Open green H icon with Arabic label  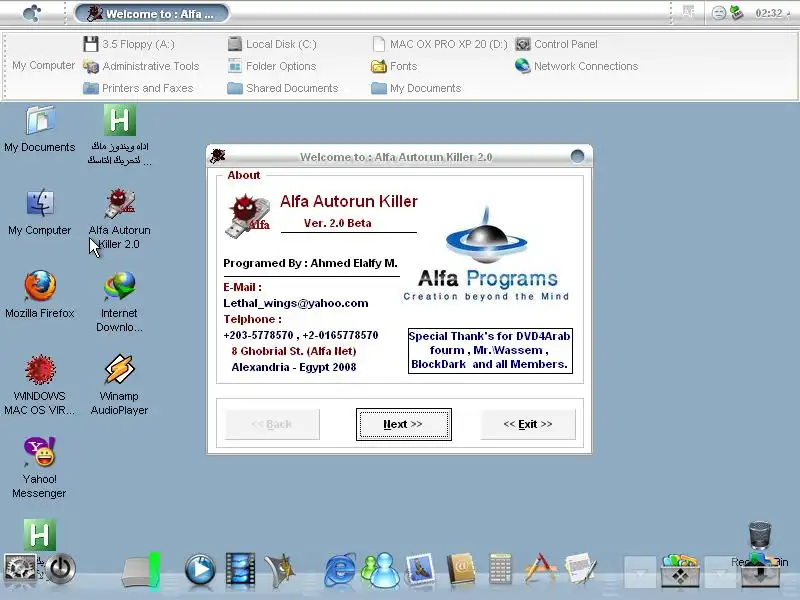(119, 135)
